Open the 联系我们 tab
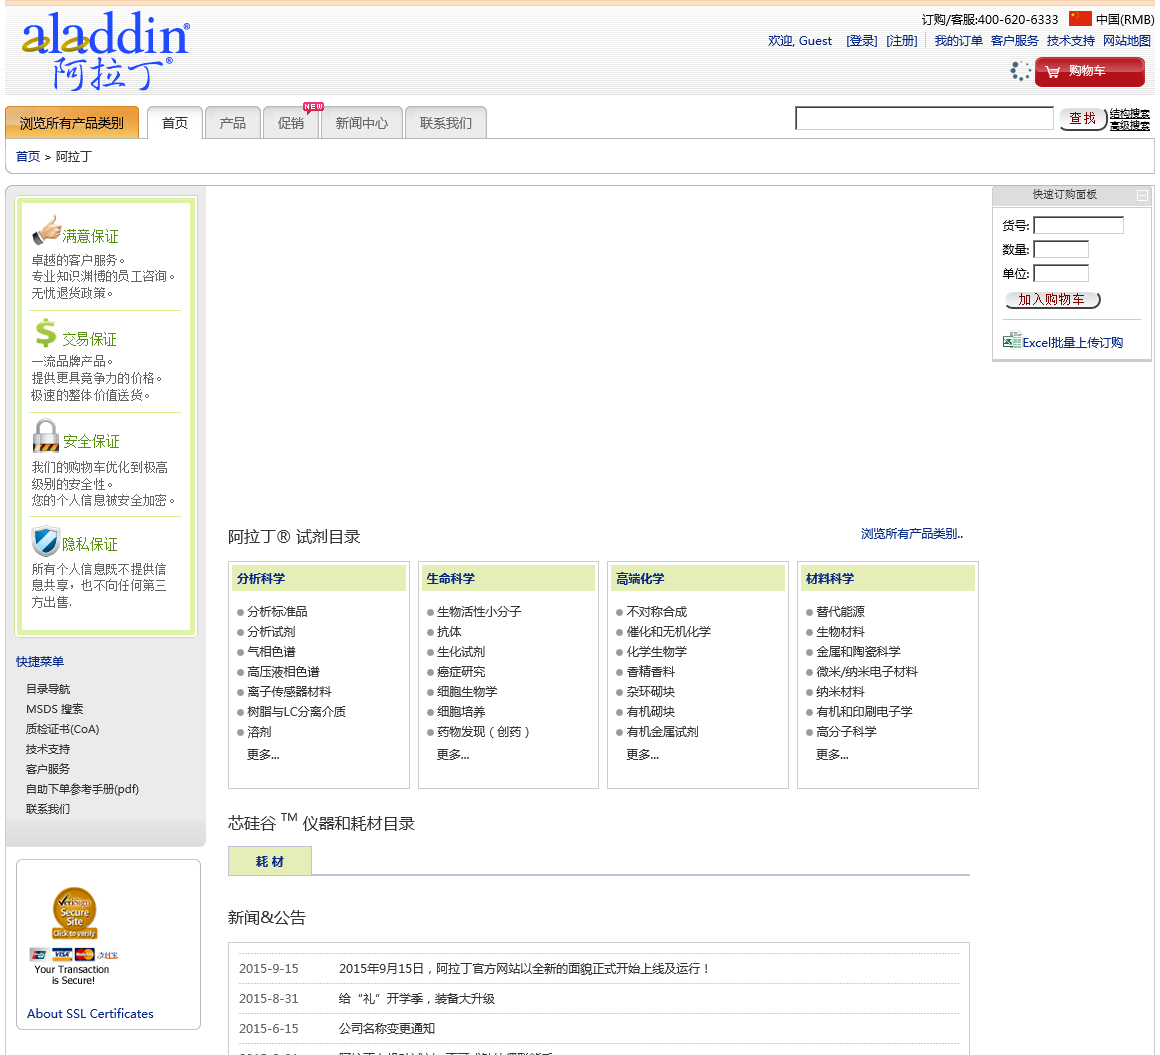 pyautogui.click(x=445, y=123)
